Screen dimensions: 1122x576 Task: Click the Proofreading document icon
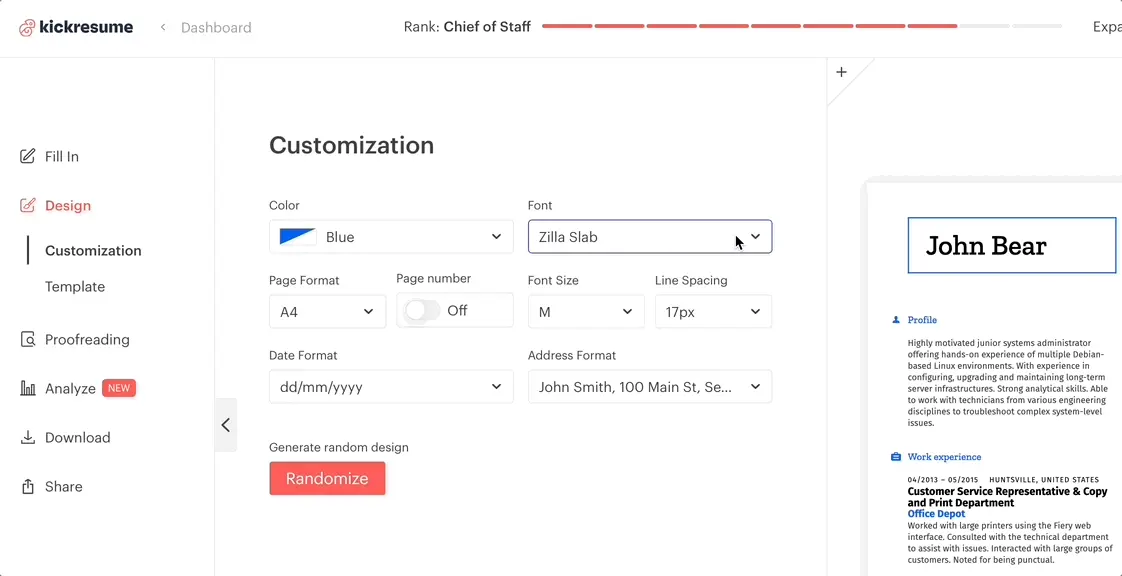[28, 339]
